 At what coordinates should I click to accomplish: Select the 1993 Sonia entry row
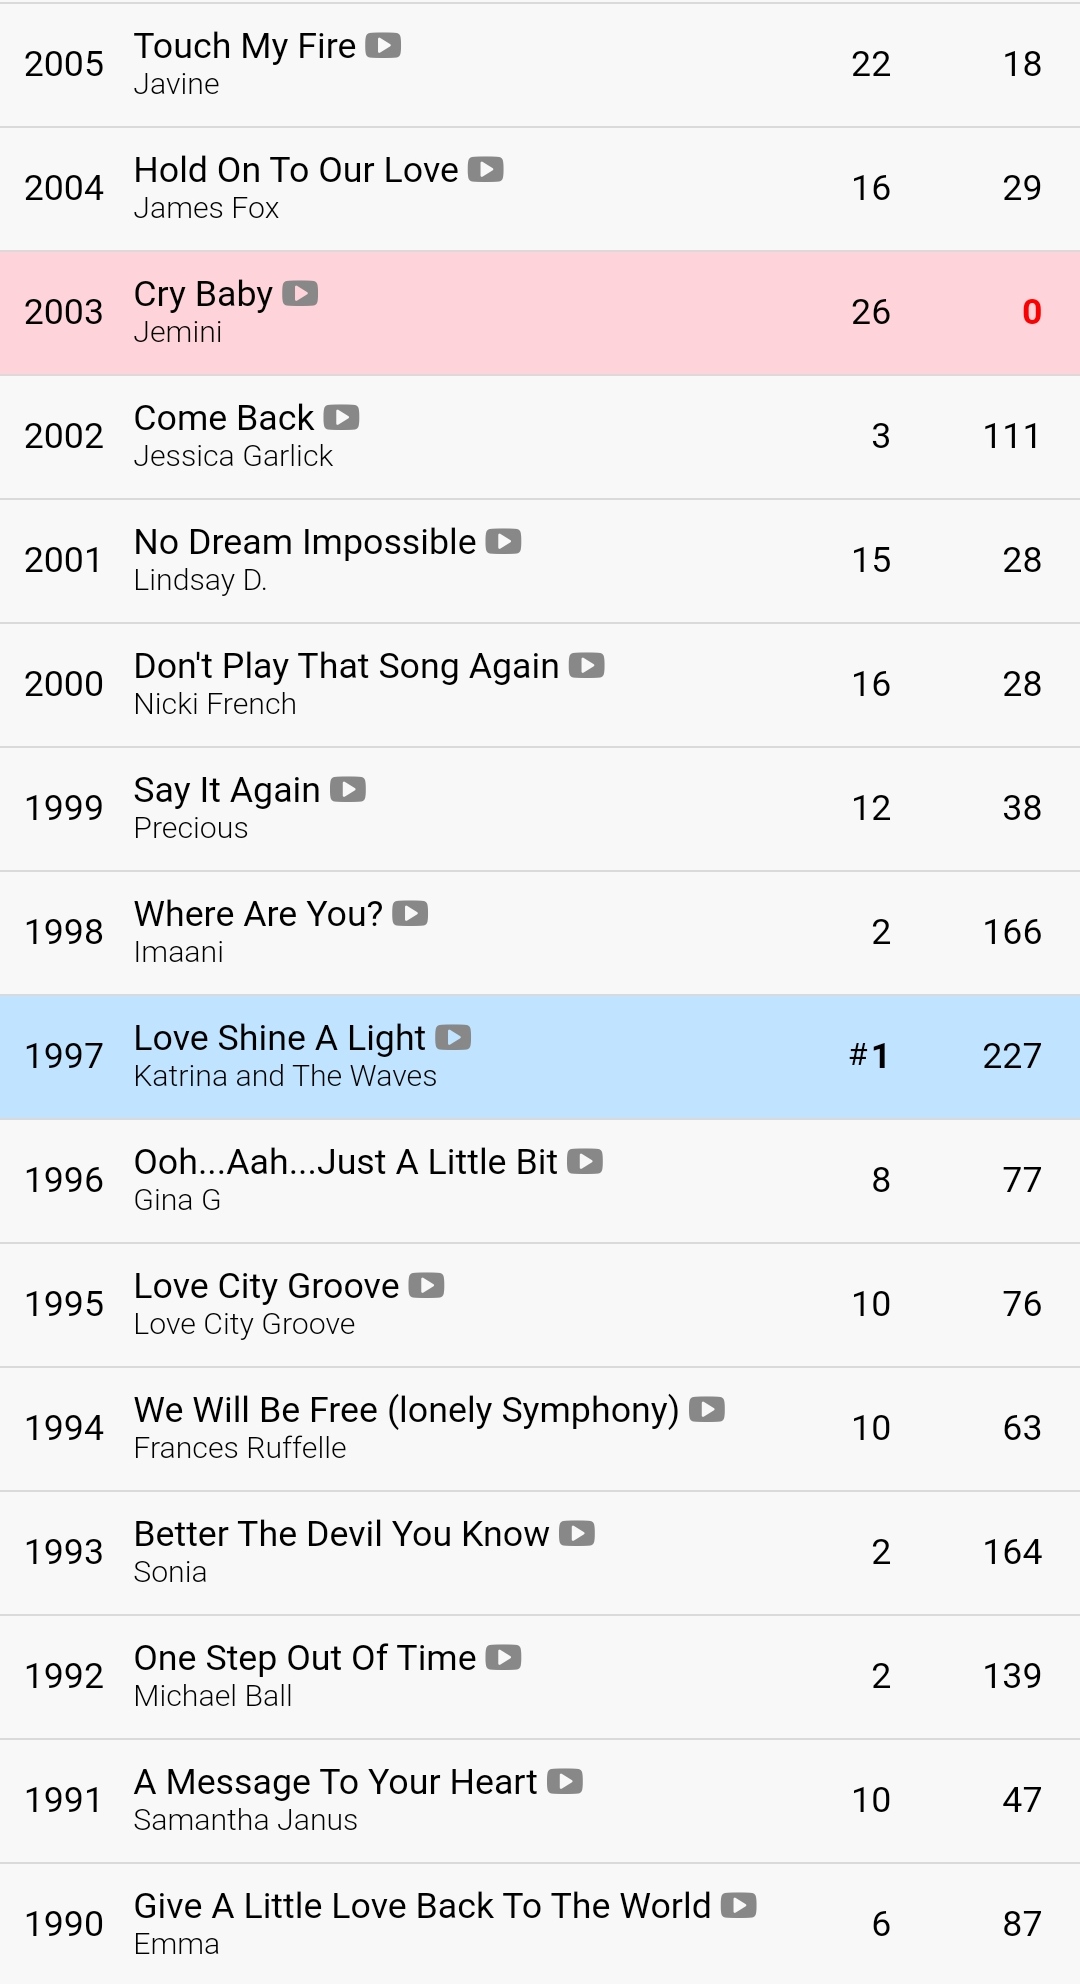pyautogui.click(x=540, y=1553)
